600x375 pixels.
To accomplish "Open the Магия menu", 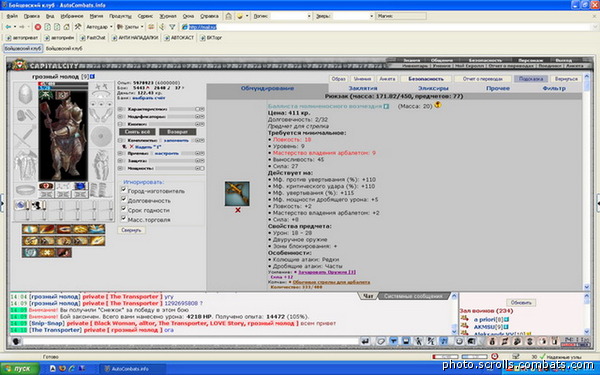I will click(x=96, y=16).
